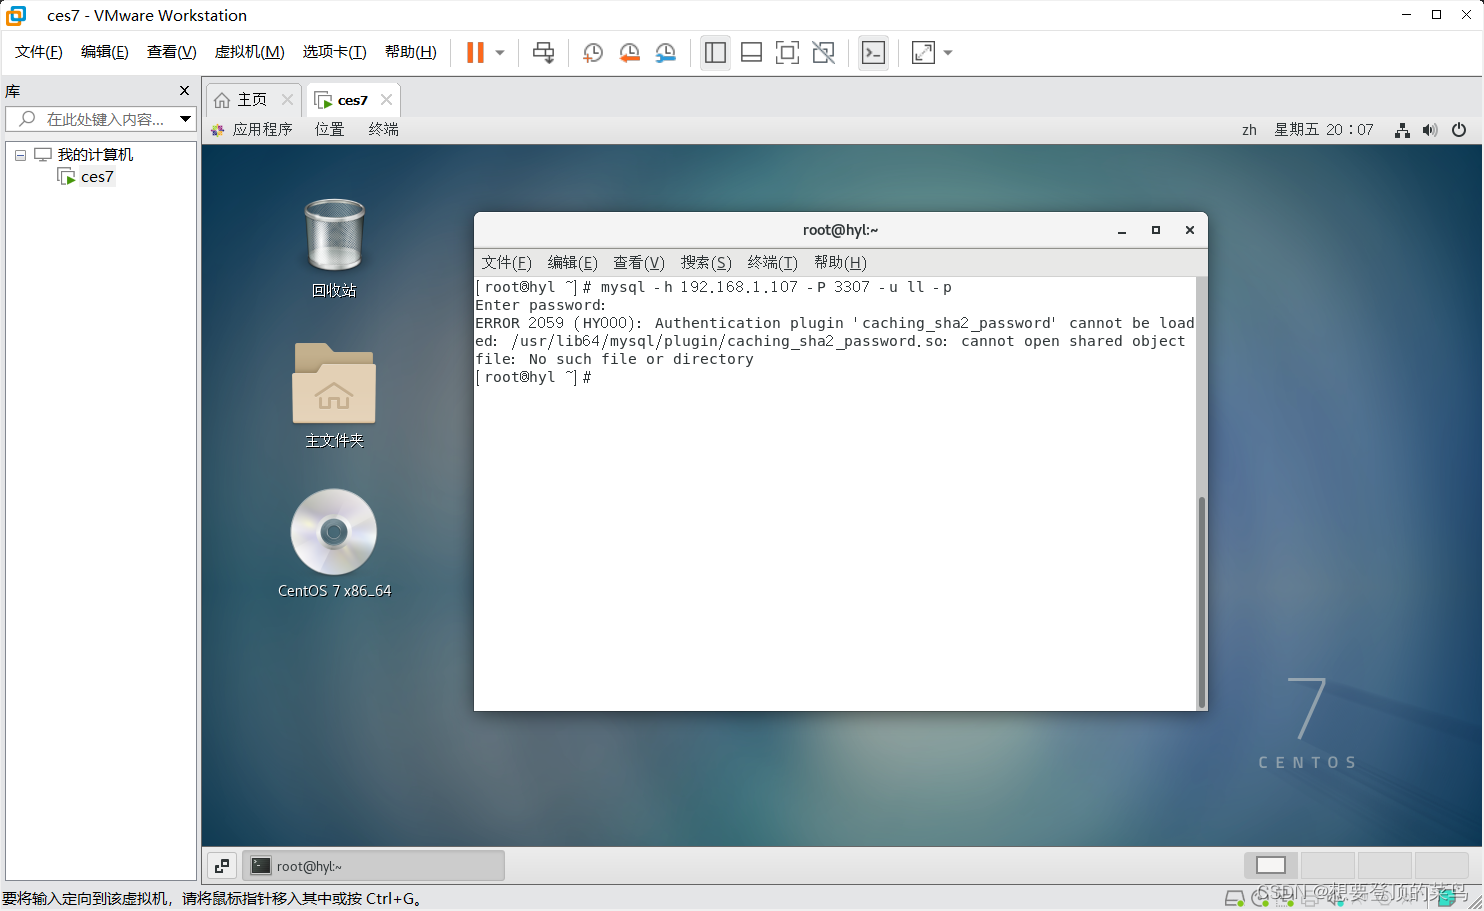Close the 库 library panel
This screenshot has width=1484, height=911.
coord(184,91)
